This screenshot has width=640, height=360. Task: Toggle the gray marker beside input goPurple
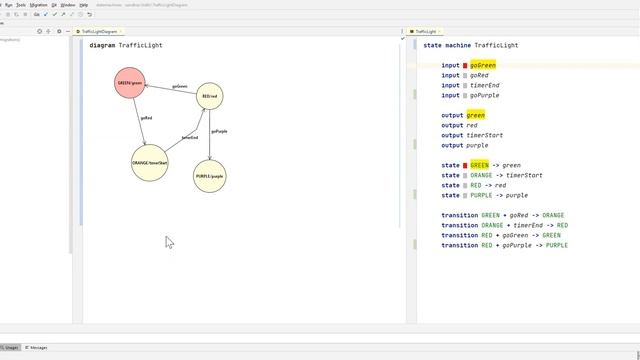465,96
